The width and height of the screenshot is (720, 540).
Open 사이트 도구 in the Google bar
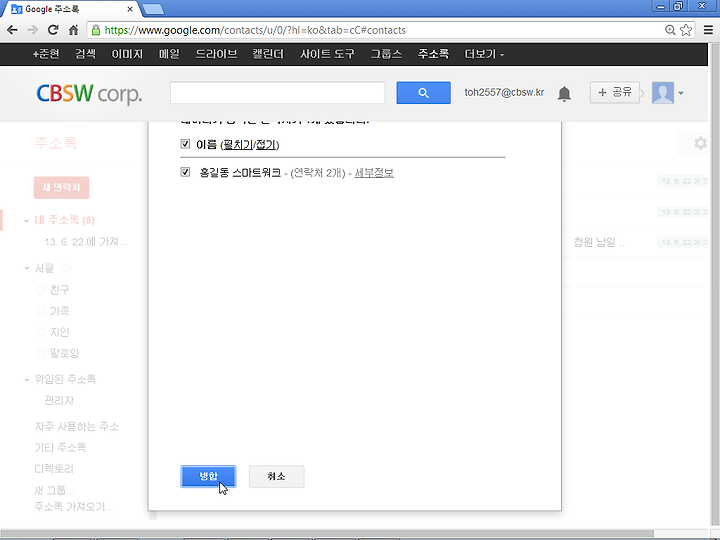(327, 54)
